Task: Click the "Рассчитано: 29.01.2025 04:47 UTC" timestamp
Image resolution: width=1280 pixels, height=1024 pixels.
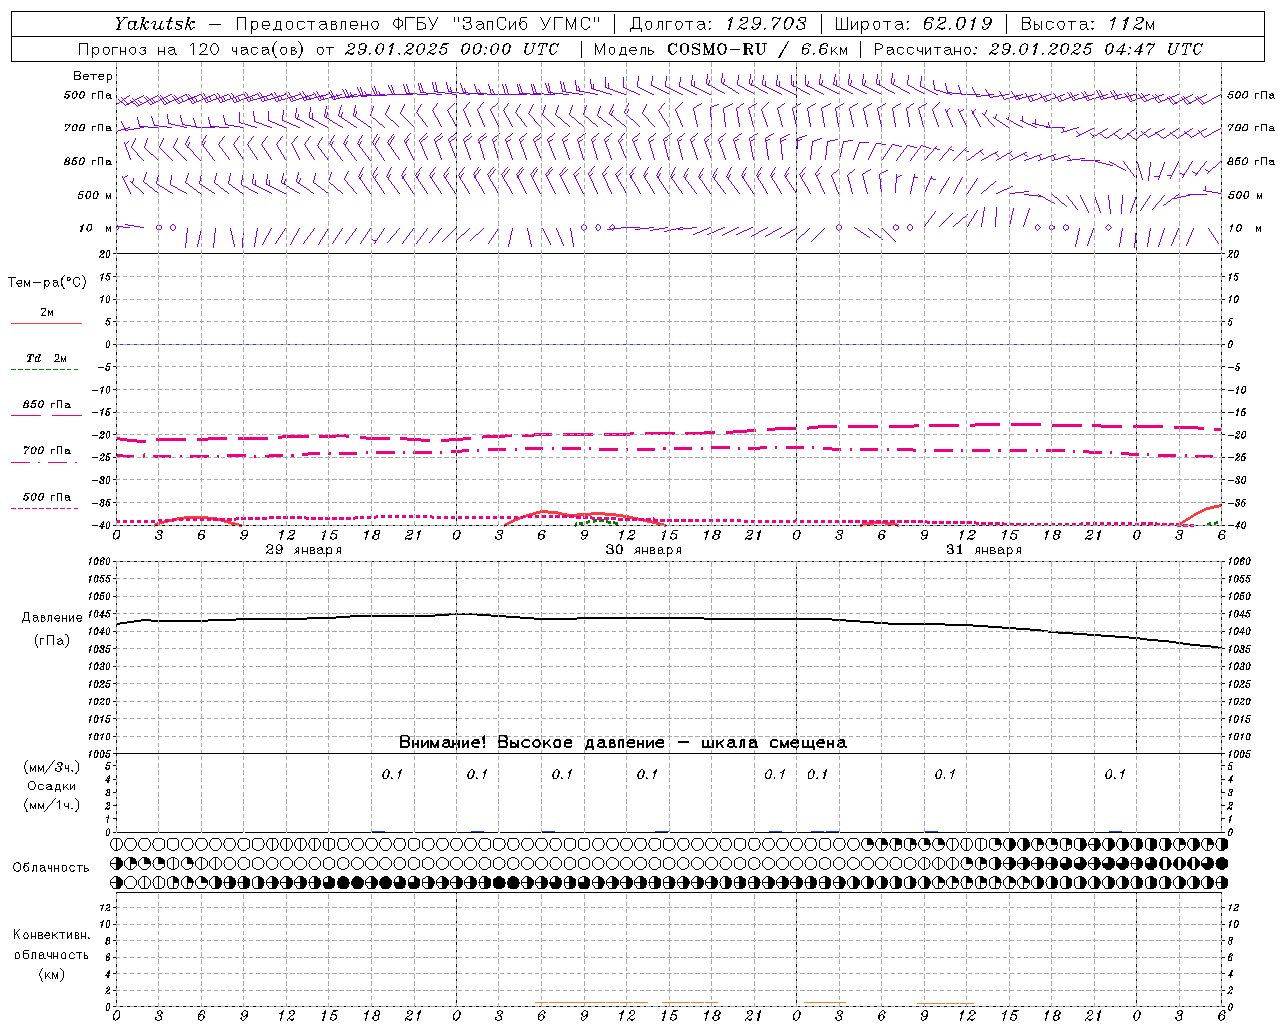Action: [x=1038, y=49]
